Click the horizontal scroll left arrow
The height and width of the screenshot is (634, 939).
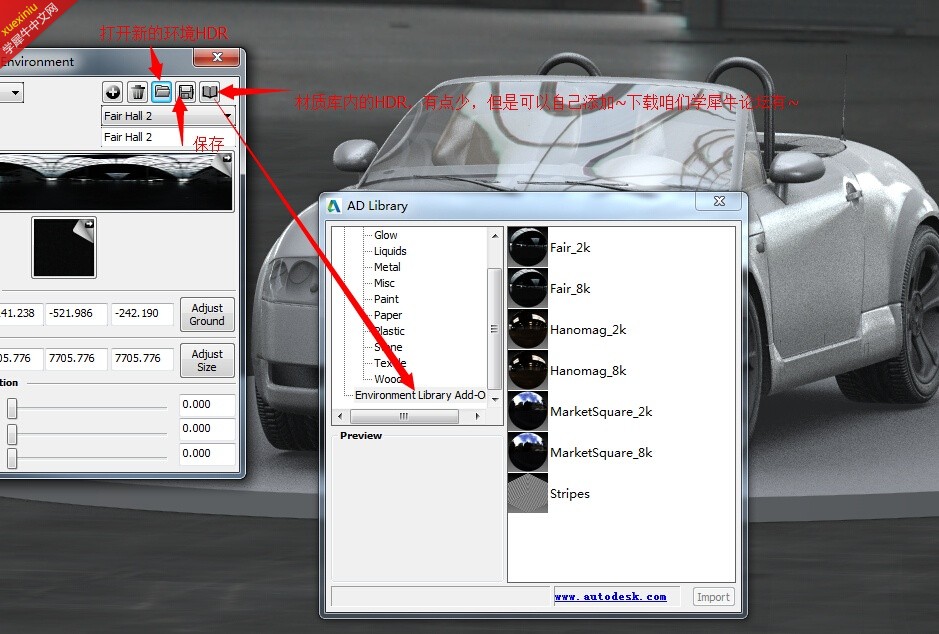click(340, 416)
